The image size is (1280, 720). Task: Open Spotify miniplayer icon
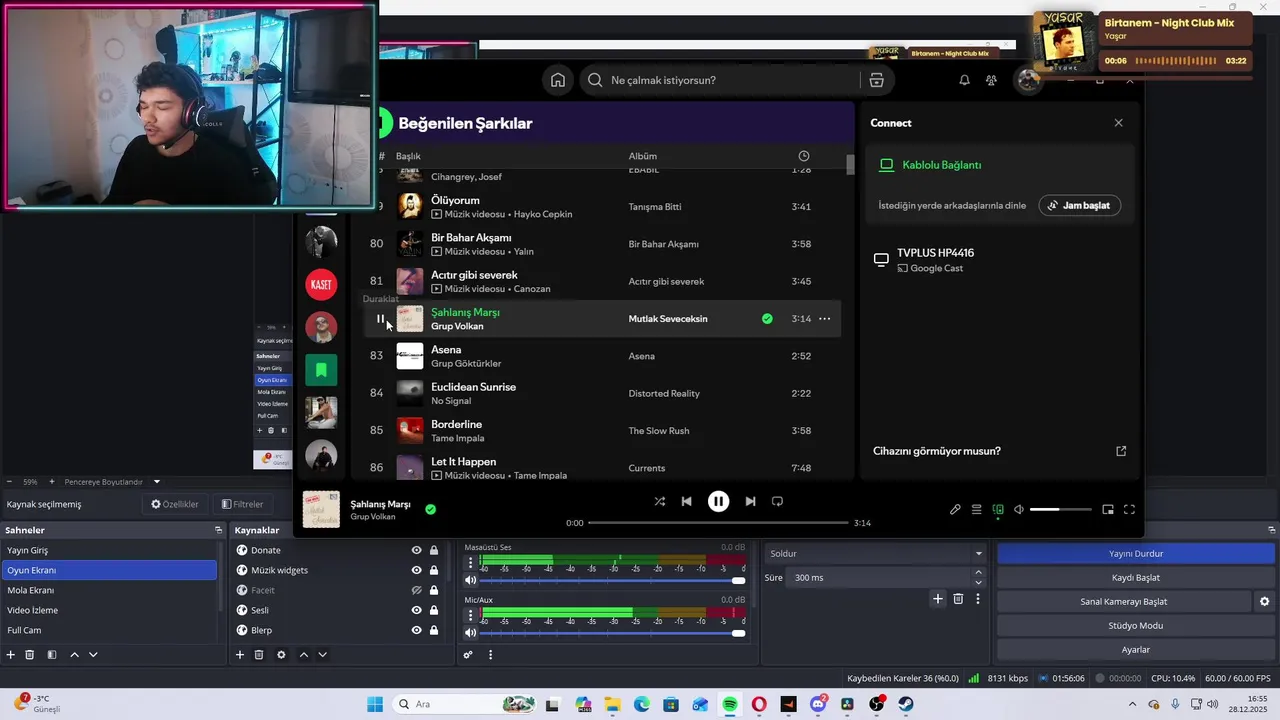pos(1108,509)
